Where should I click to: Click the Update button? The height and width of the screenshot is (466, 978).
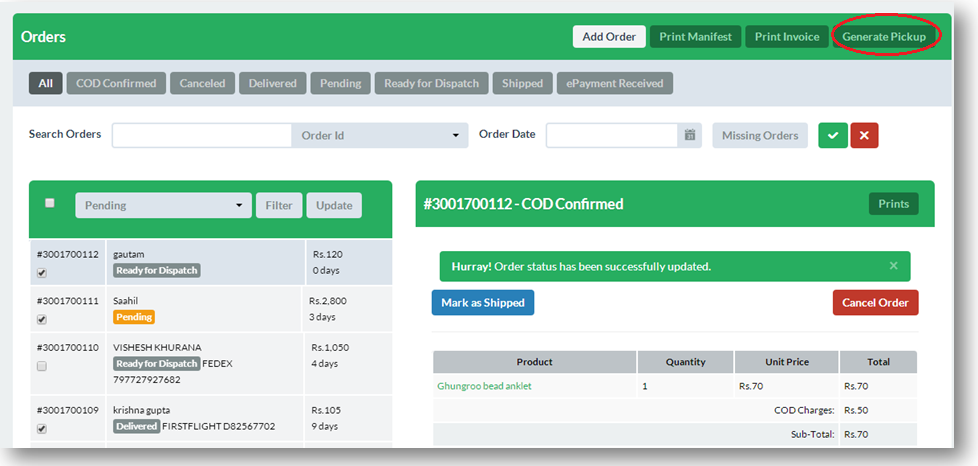(334, 205)
